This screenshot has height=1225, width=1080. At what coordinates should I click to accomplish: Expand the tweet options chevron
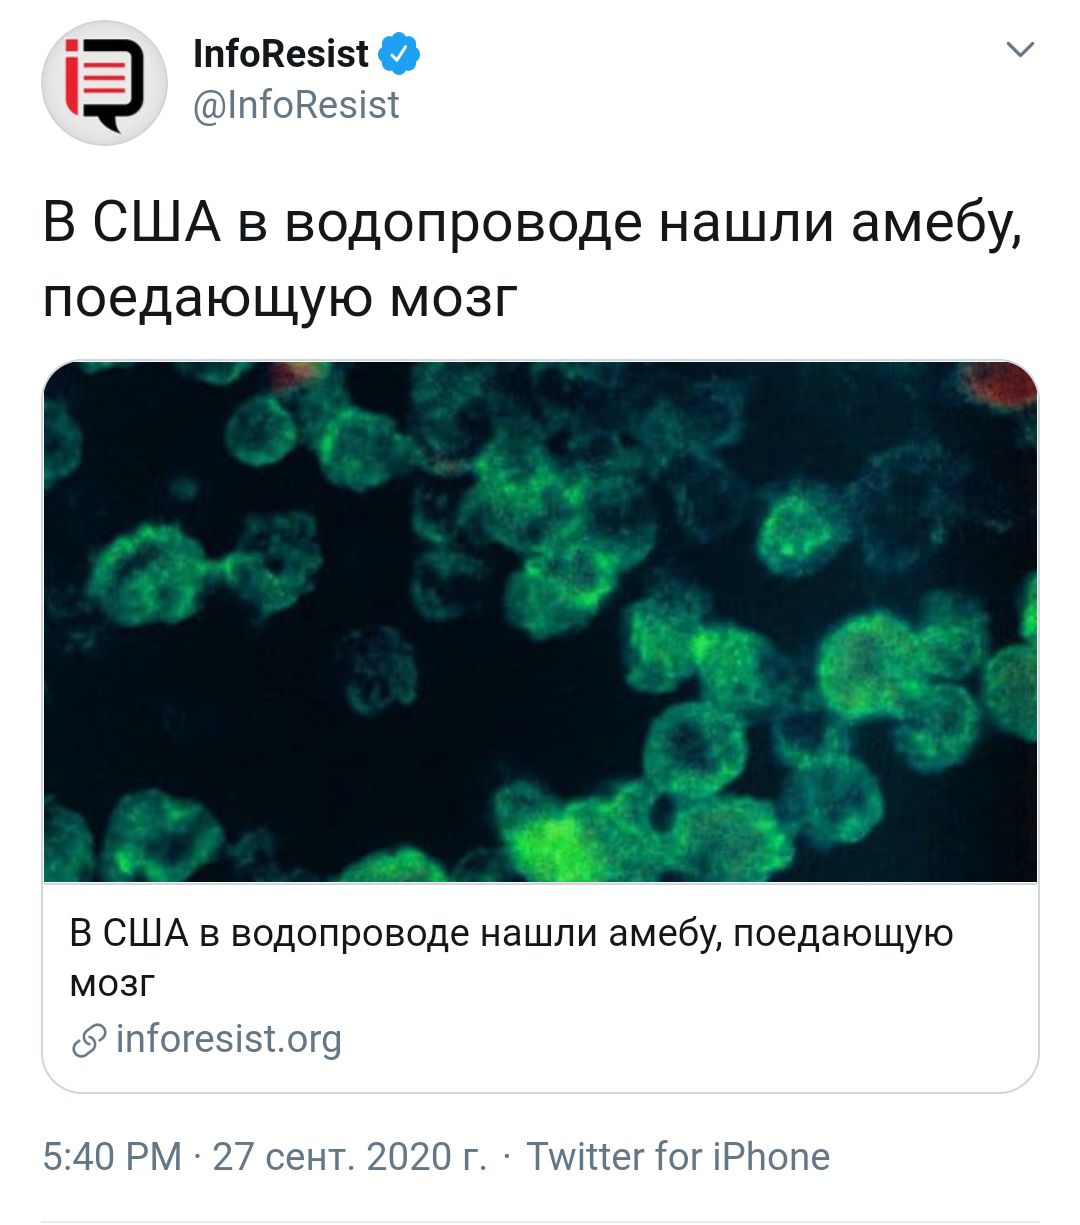pyautogui.click(x=1019, y=49)
